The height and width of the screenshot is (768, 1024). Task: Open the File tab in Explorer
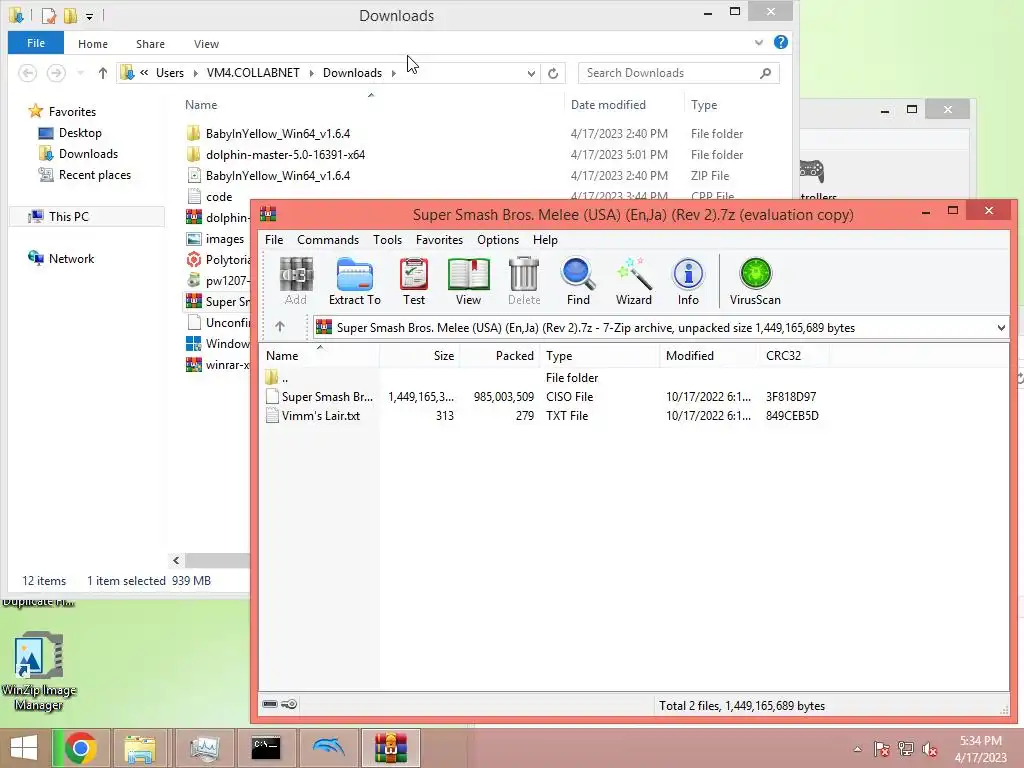(36, 43)
